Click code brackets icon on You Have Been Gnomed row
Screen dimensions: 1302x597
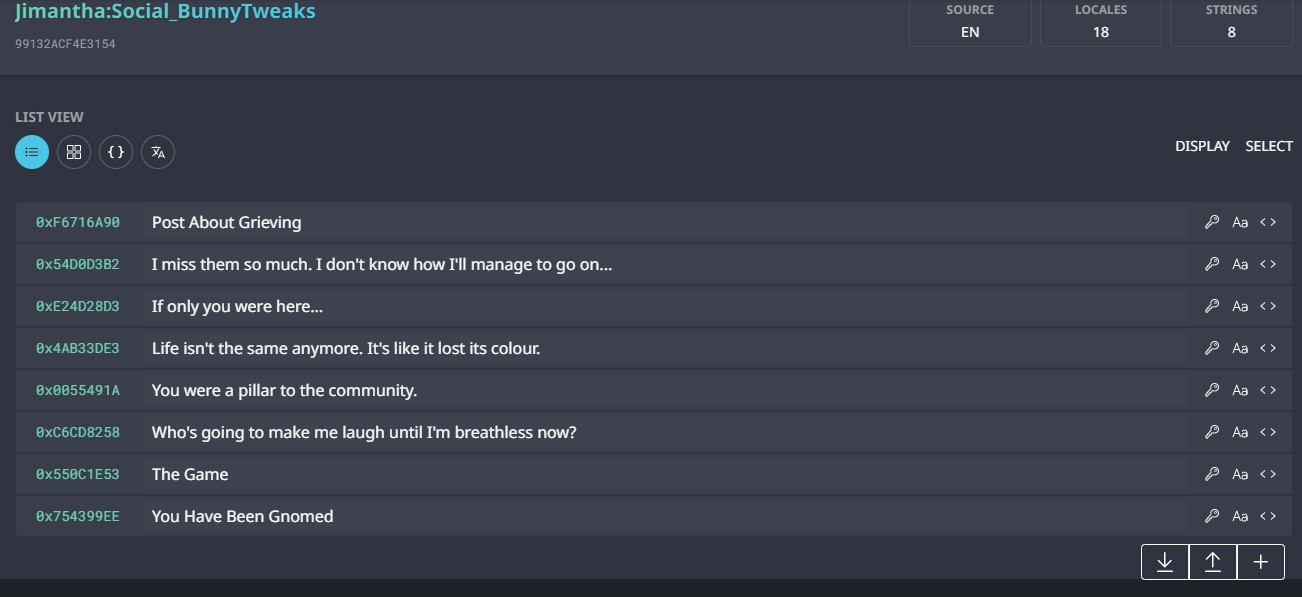[x=1268, y=516]
